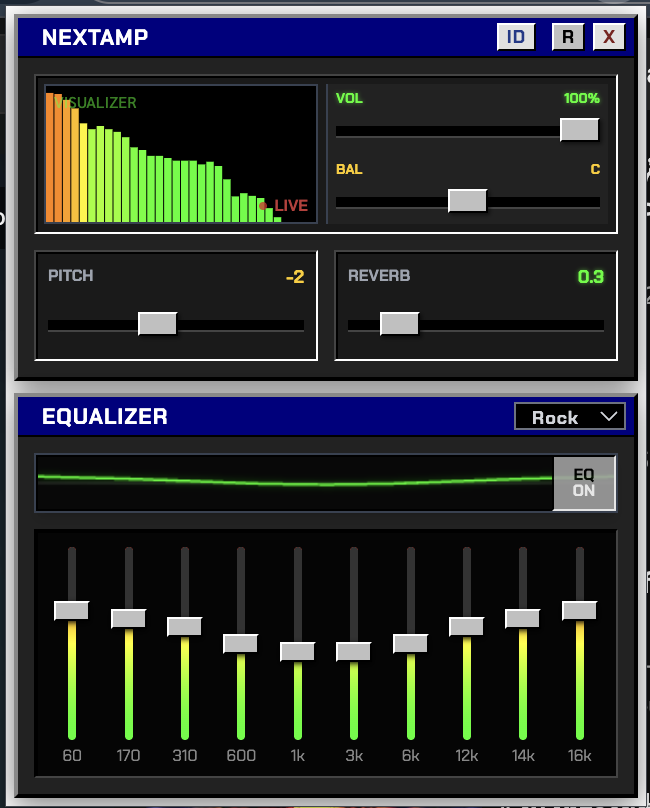Click the 12k equalizer fader knob
Image resolution: width=650 pixels, height=808 pixels.
coord(466,627)
